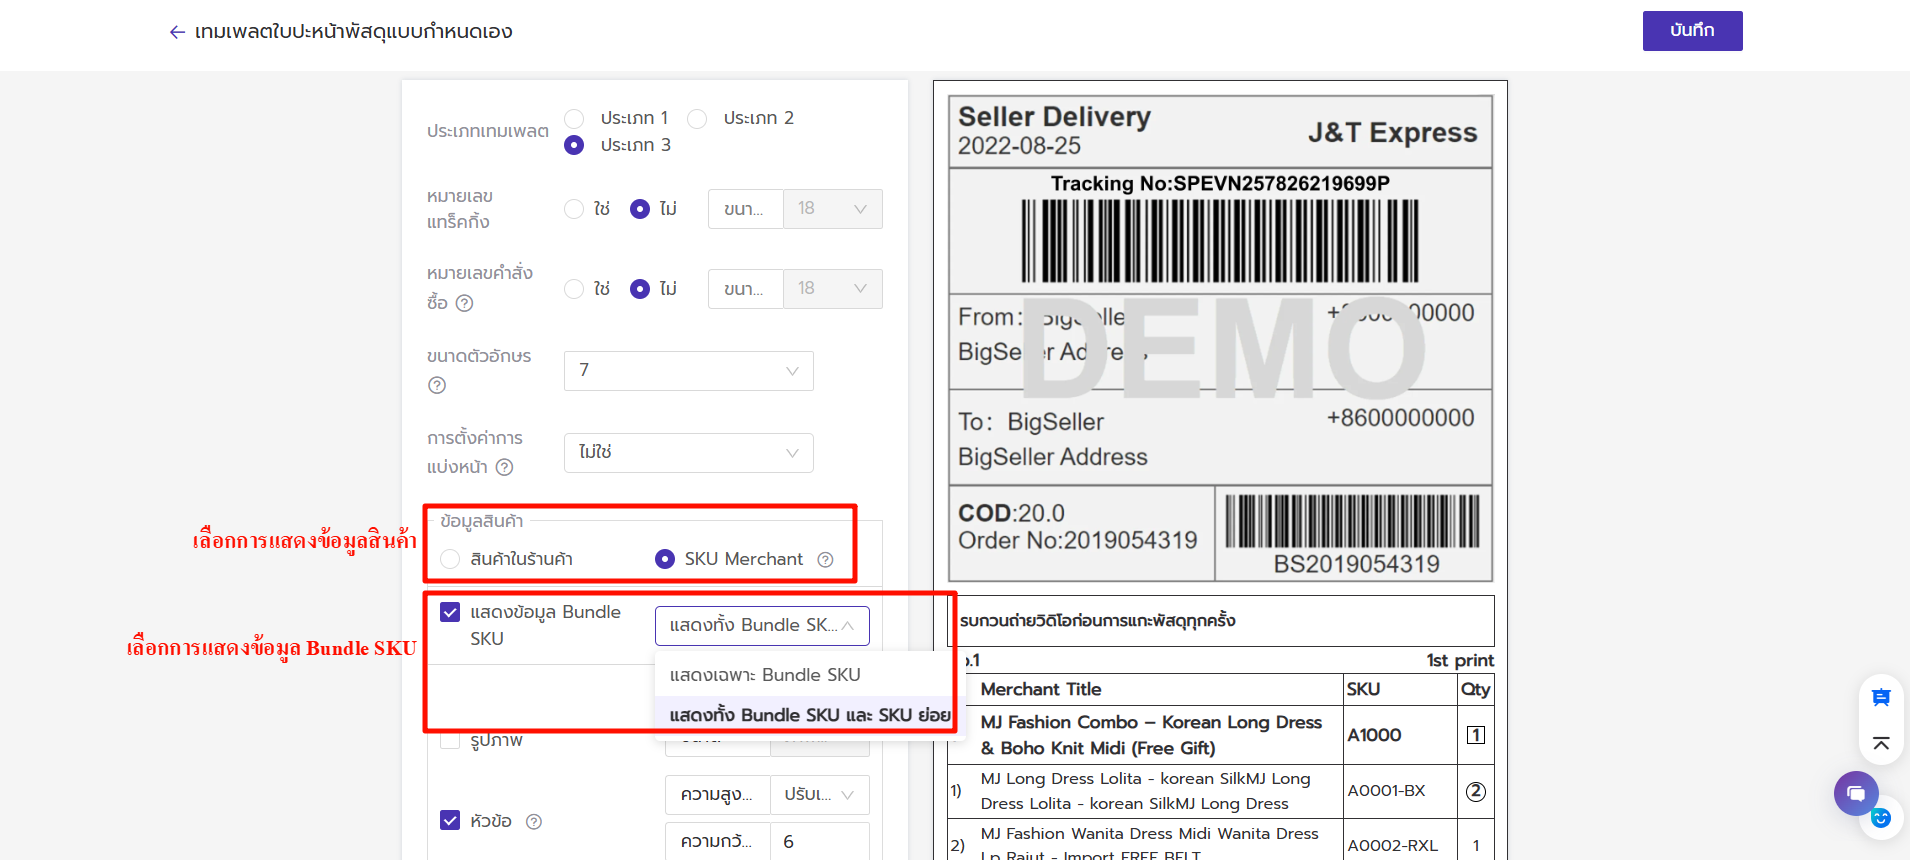This screenshot has width=1910, height=860.
Task: Choose ใช่ for order number
Action: [574, 289]
